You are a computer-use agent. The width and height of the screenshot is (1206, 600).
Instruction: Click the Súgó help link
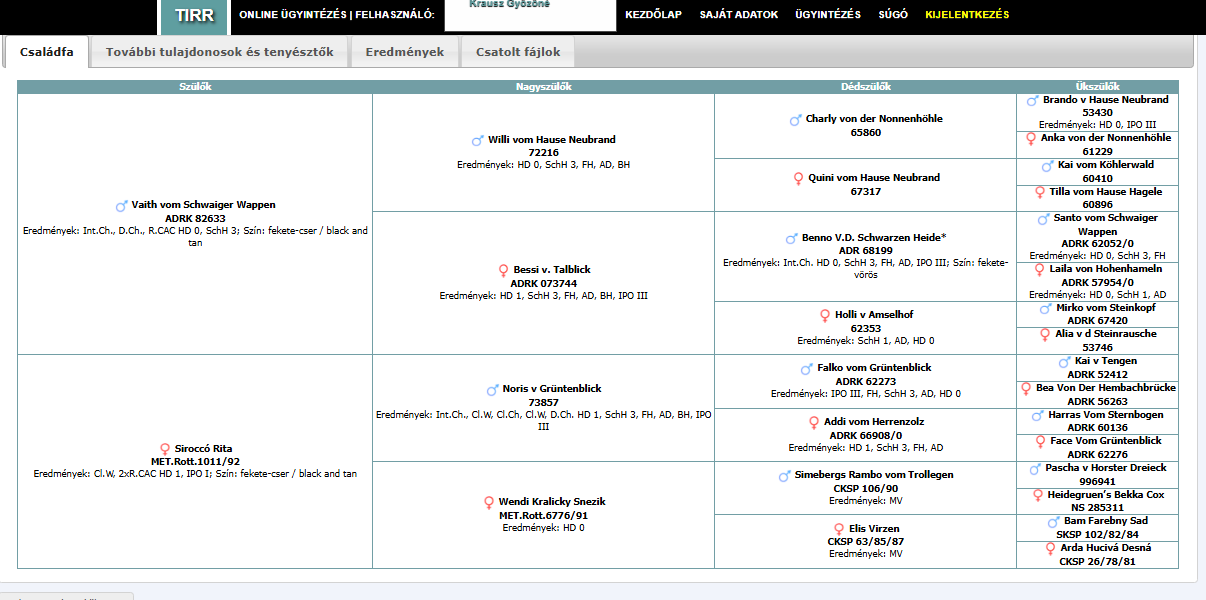pos(892,15)
